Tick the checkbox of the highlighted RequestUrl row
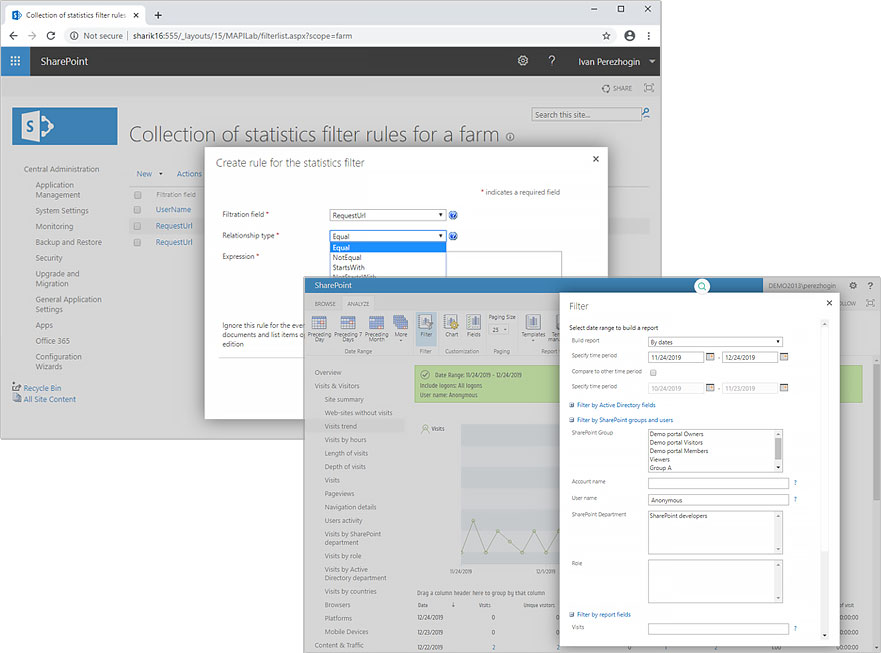881x653 pixels. pos(137,226)
